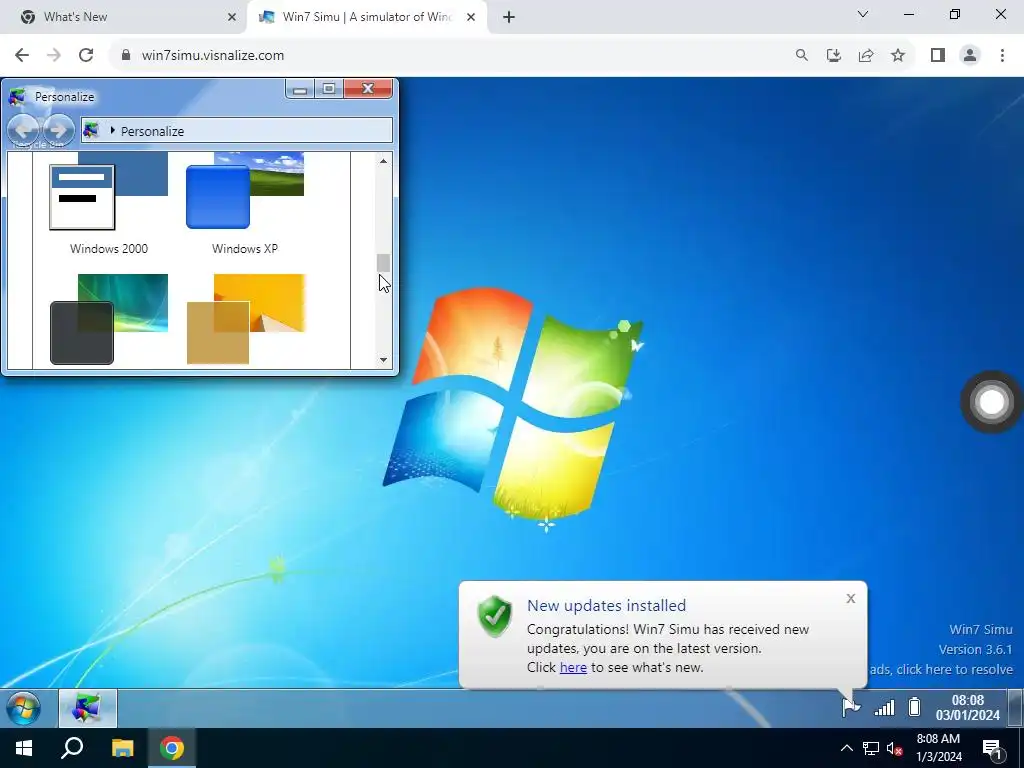Click the Win7 battery tray icon
Image resolution: width=1024 pixels, height=768 pixels.
(x=915, y=707)
